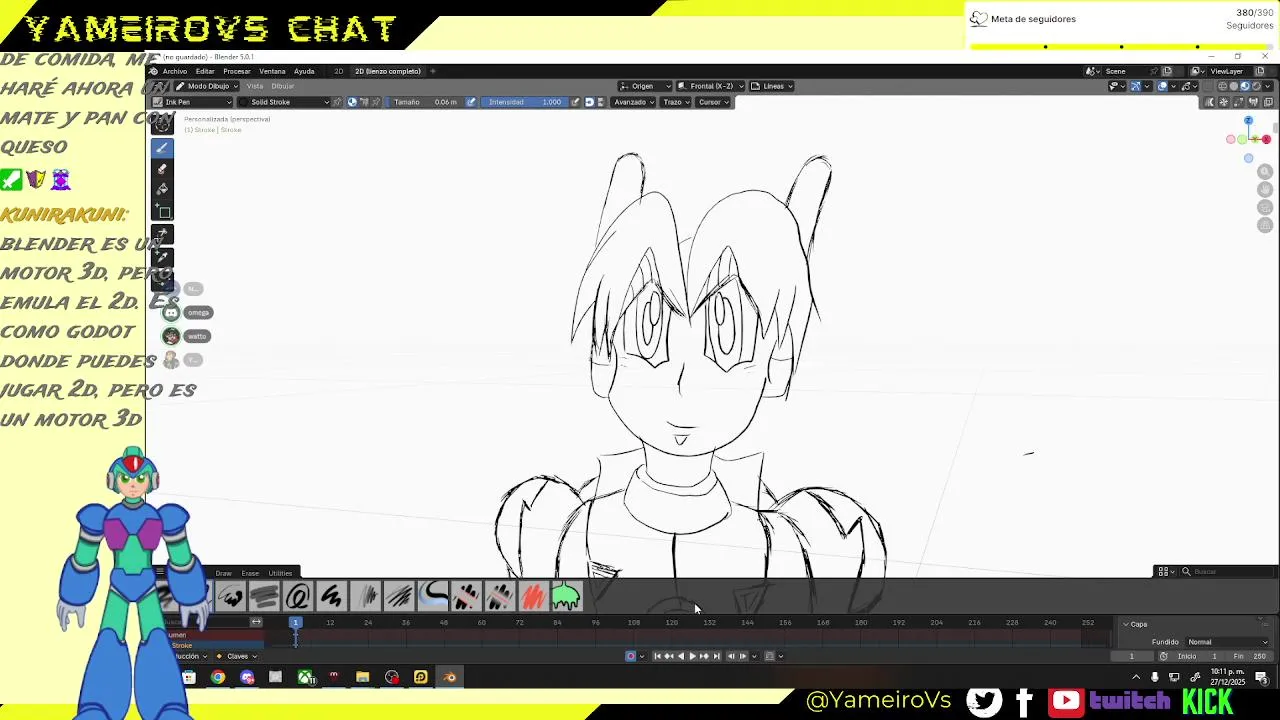Switch to material preview shading
The image size is (1280, 720).
(x=1245, y=86)
